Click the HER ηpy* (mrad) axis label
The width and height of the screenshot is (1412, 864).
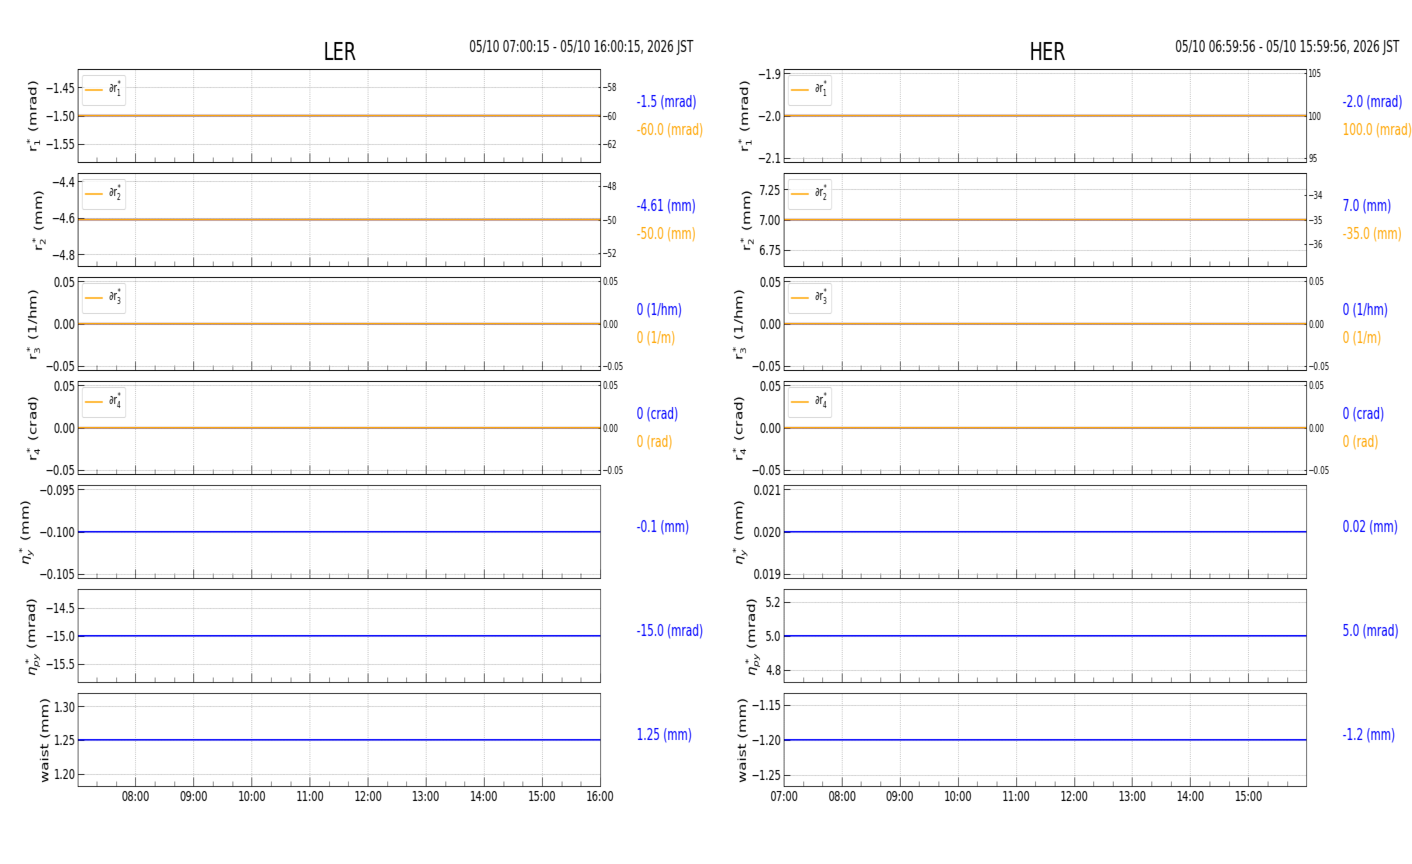[x=752, y=636]
